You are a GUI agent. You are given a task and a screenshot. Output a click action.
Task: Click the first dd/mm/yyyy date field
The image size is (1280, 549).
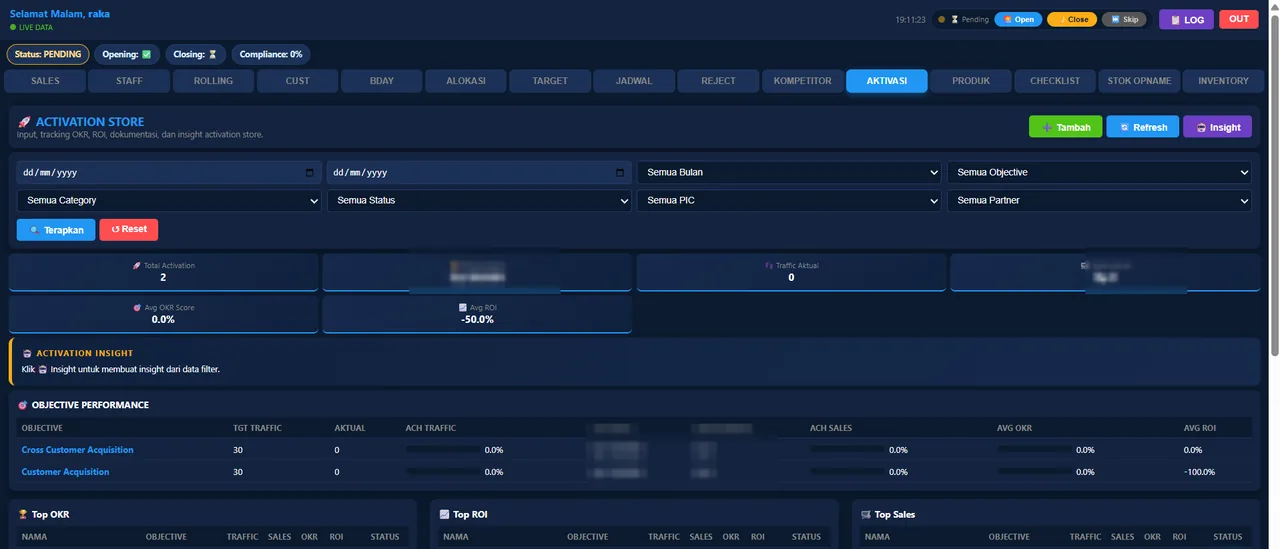tap(169, 172)
